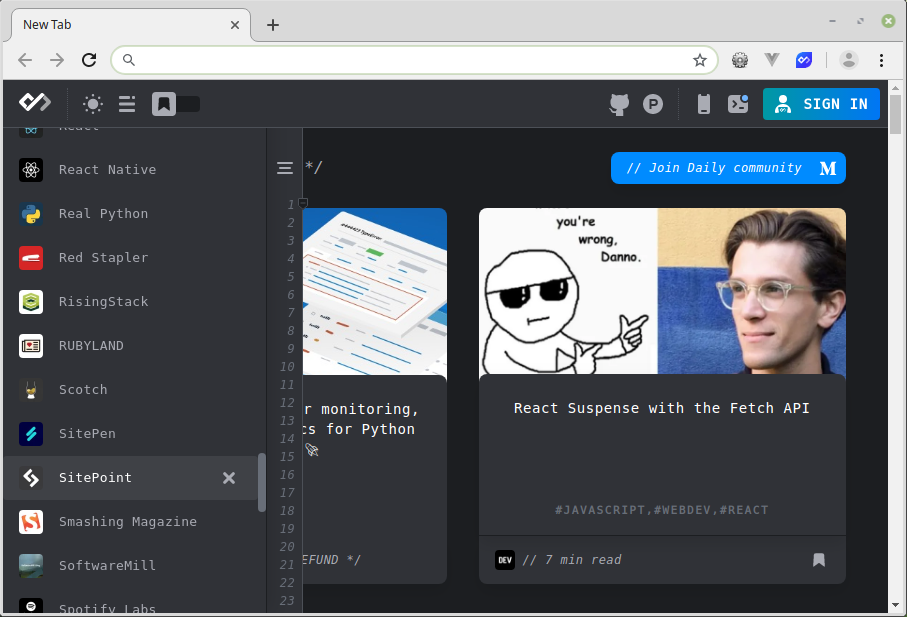Remove SitePoint with the X icon
Image resolution: width=907 pixels, height=617 pixels.
[x=229, y=478]
